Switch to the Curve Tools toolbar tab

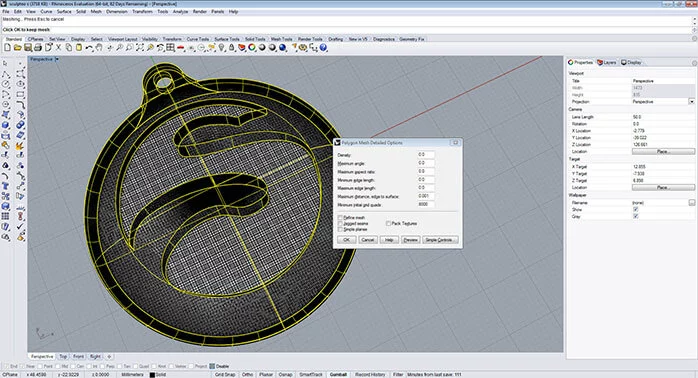pyautogui.click(x=198, y=39)
